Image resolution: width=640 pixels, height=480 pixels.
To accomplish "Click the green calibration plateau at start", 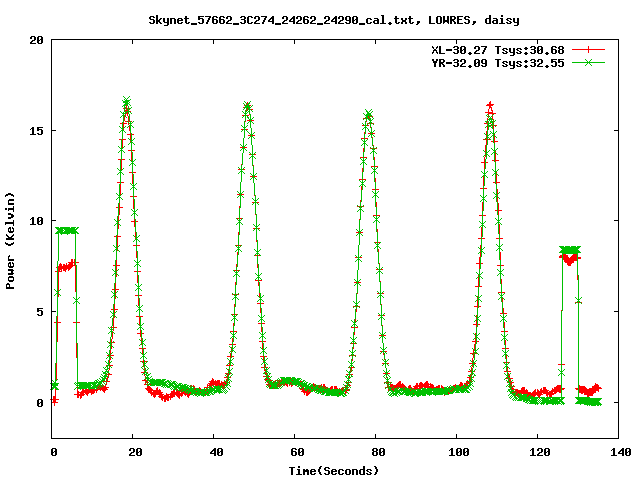I will pyautogui.click(x=67, y=231).
